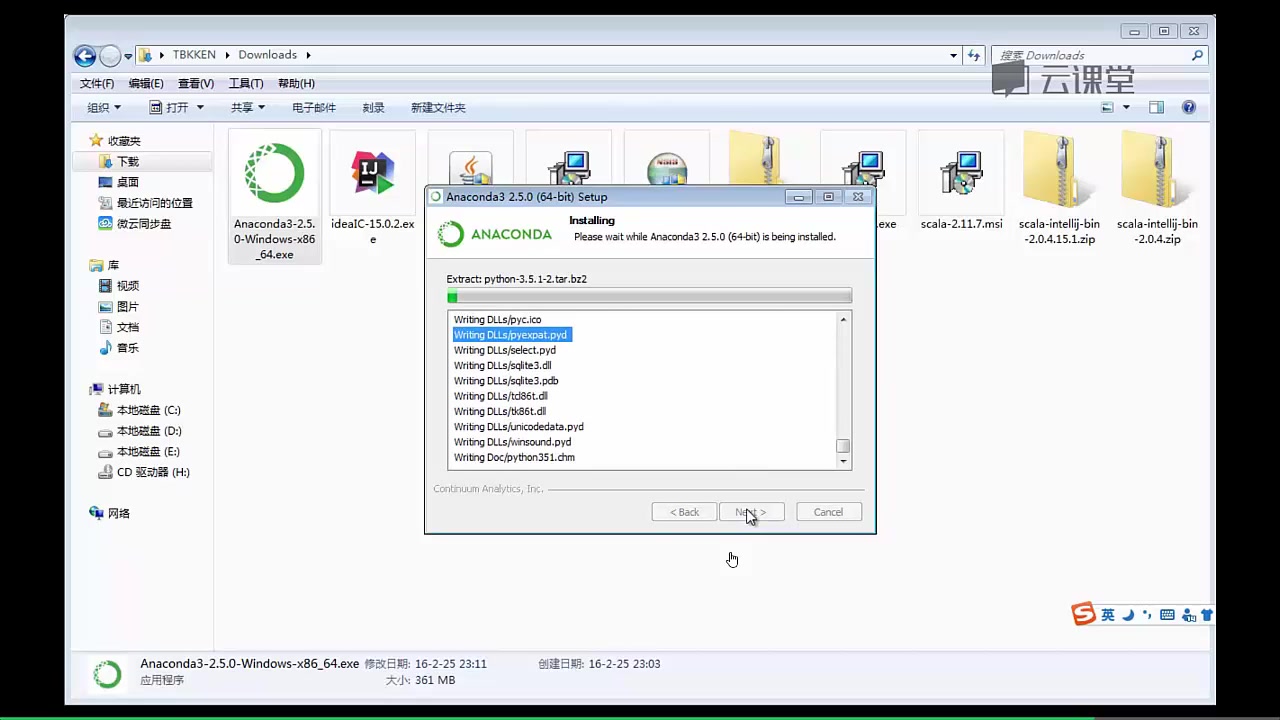This screenshot has height=720, width=1280.
Task: Expand the view options dropdown arrow
Action: click(1126, 107)
